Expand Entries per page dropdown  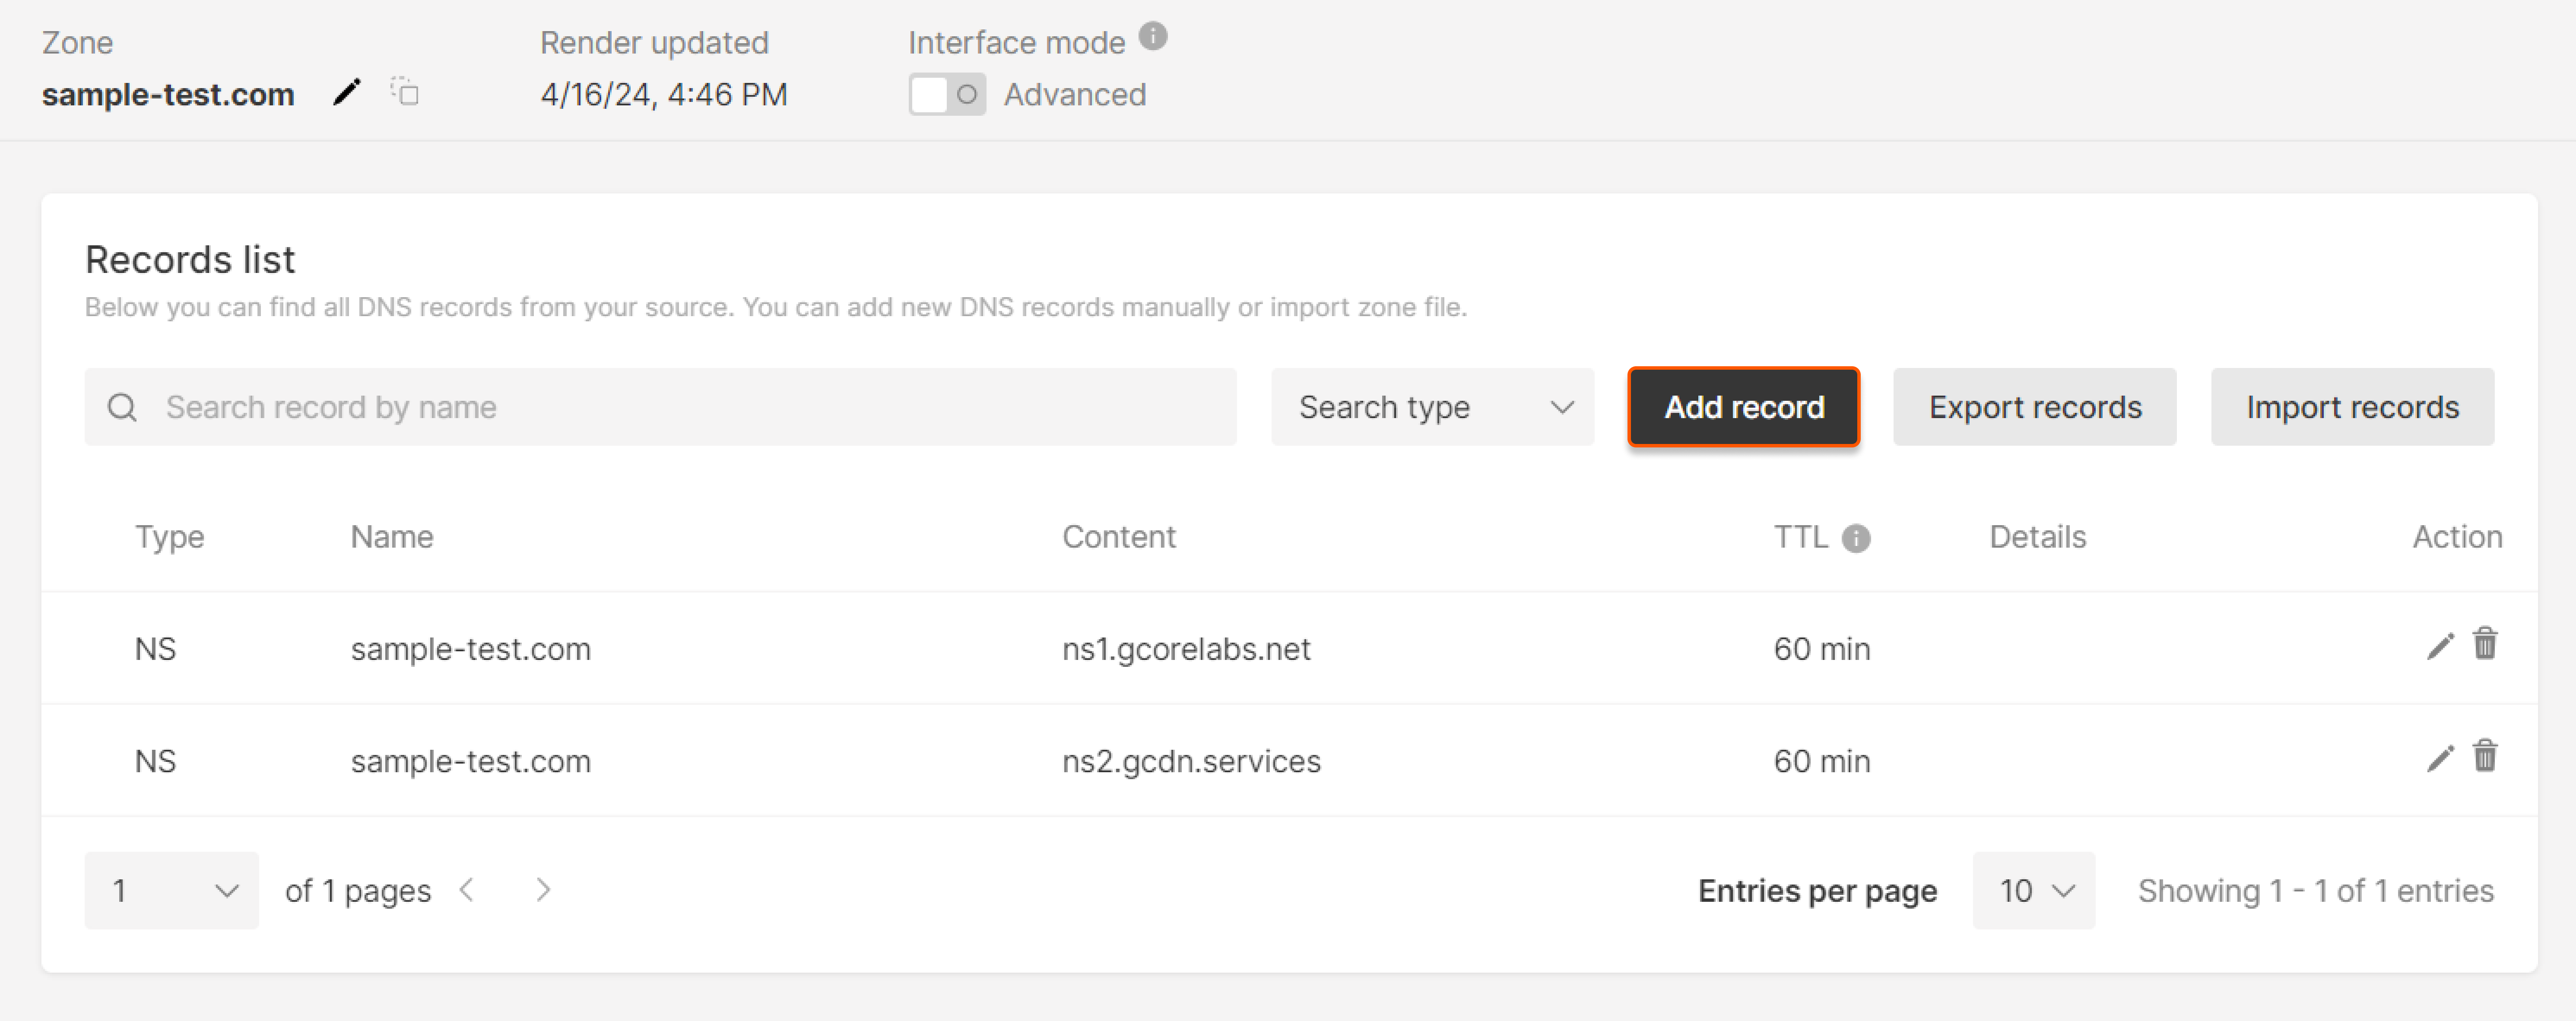pos(2033,890)
